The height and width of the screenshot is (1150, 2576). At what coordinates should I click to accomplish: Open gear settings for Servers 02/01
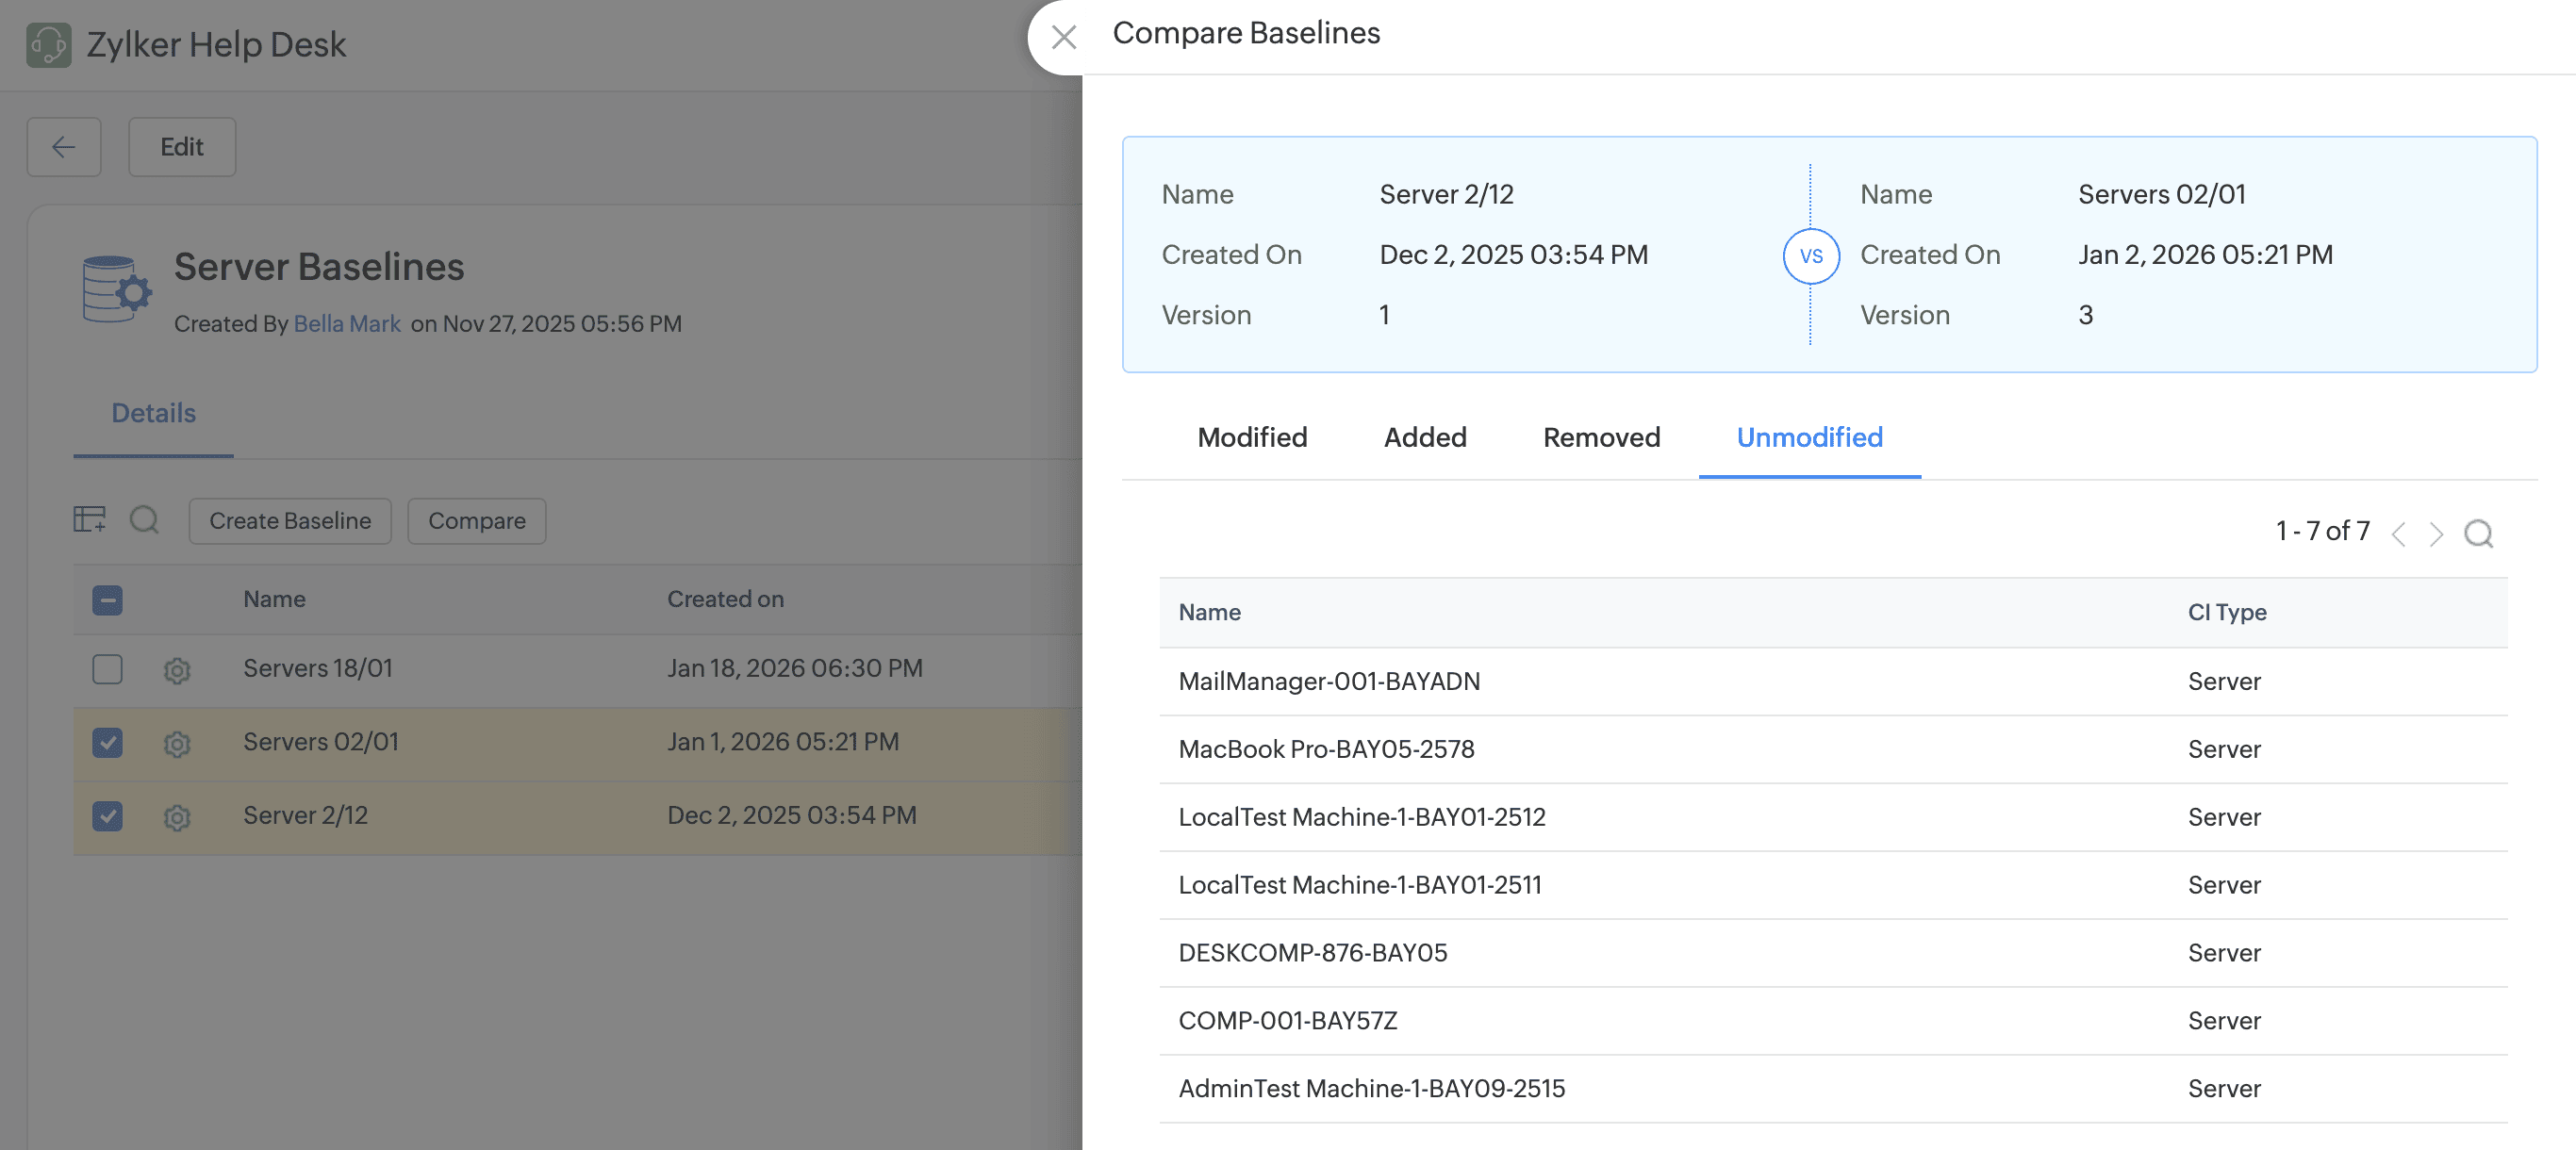pos(177,743)
